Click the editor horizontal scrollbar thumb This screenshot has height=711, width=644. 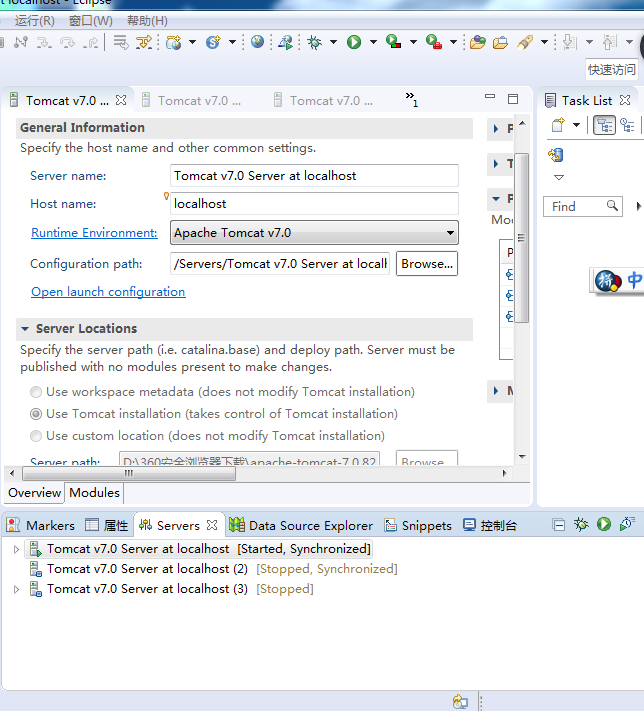coord(129,473)
